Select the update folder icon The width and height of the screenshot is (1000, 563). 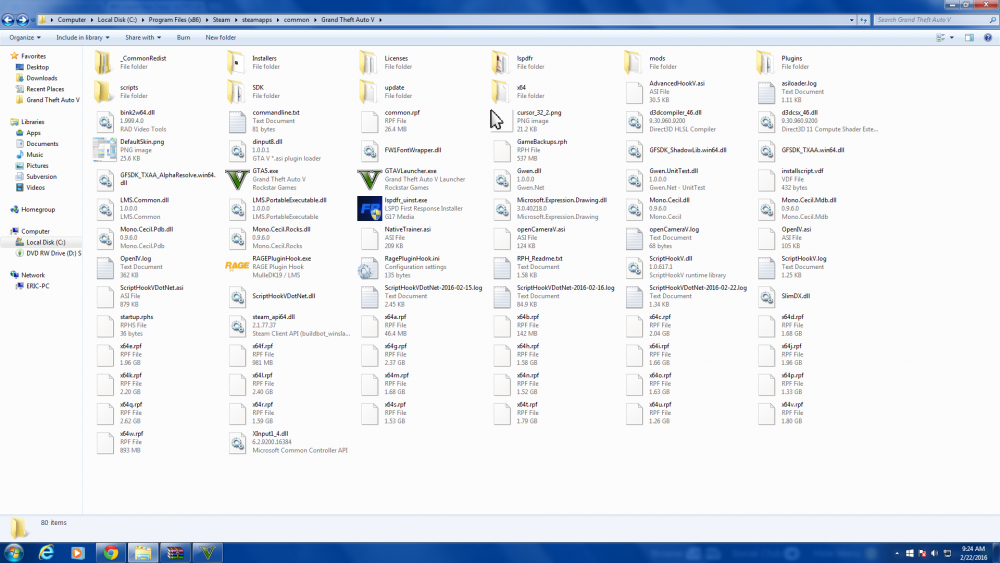[368, 92]
